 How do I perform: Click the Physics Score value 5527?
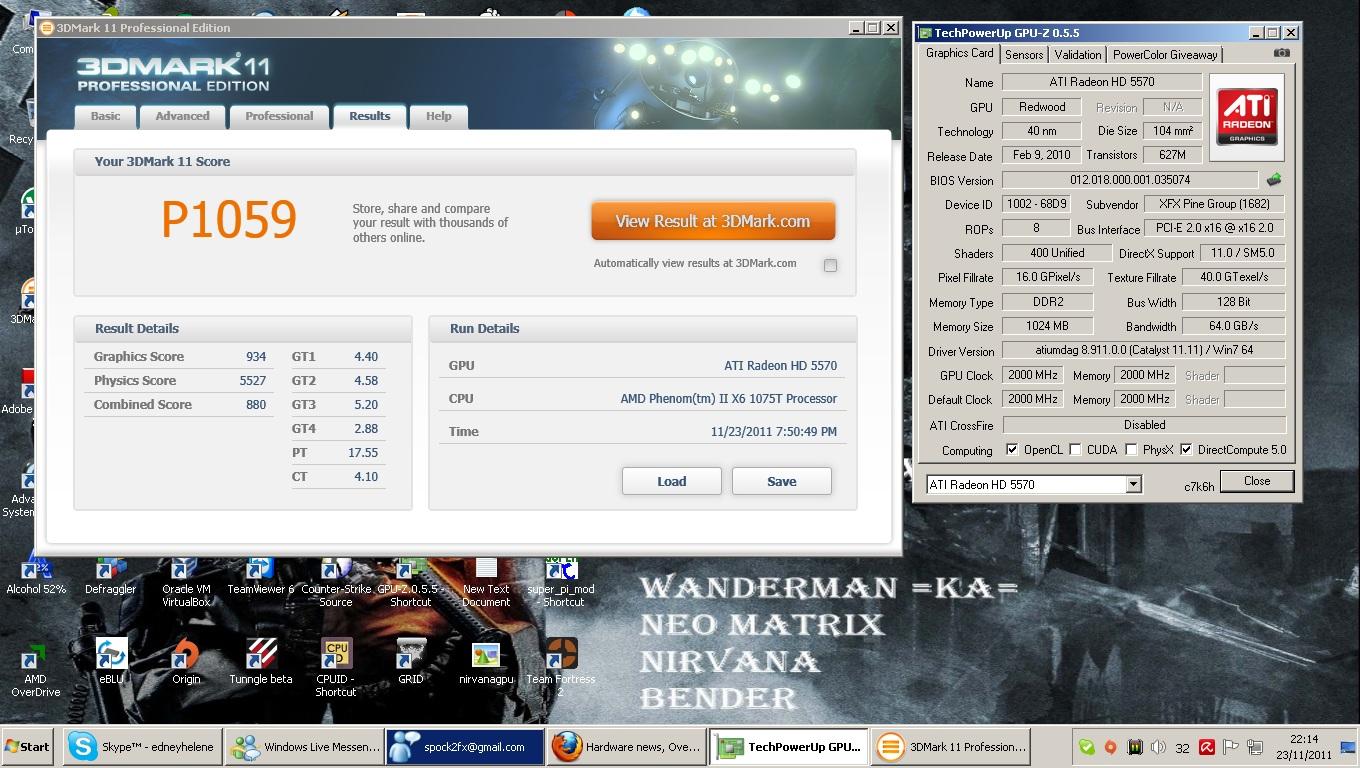tap(253, 381)
